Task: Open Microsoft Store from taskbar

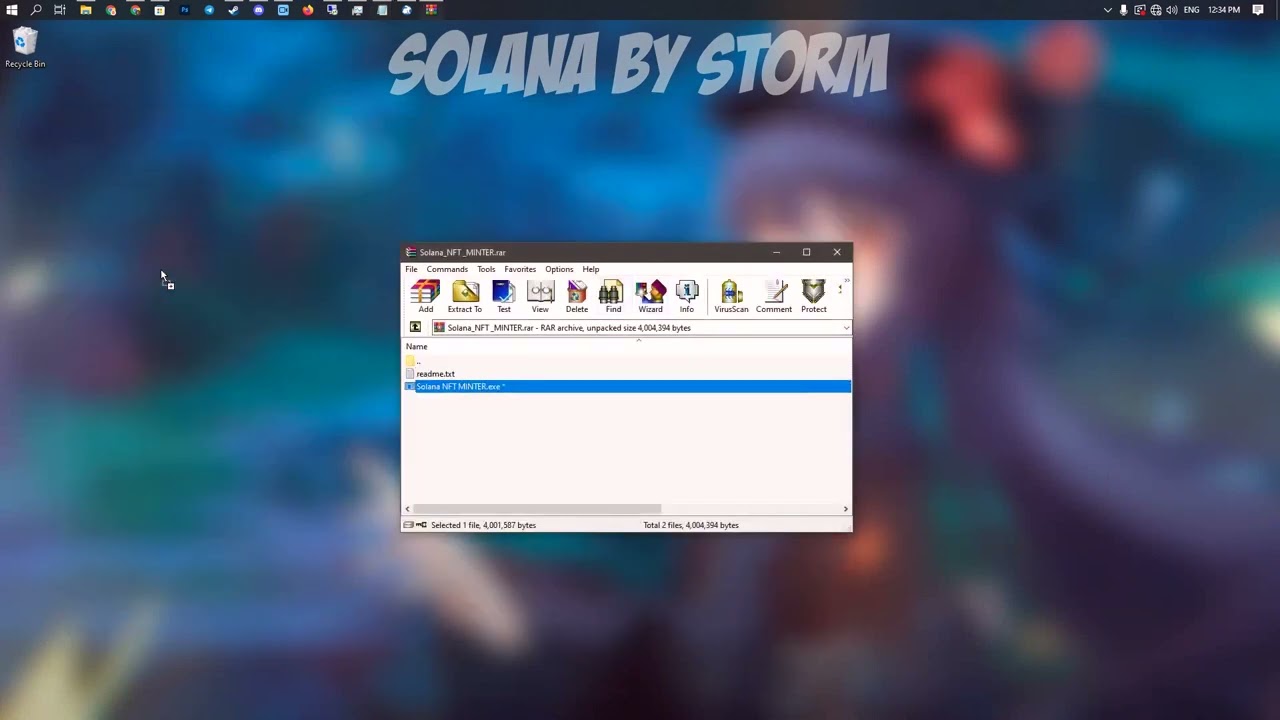Action: (159, 10)
